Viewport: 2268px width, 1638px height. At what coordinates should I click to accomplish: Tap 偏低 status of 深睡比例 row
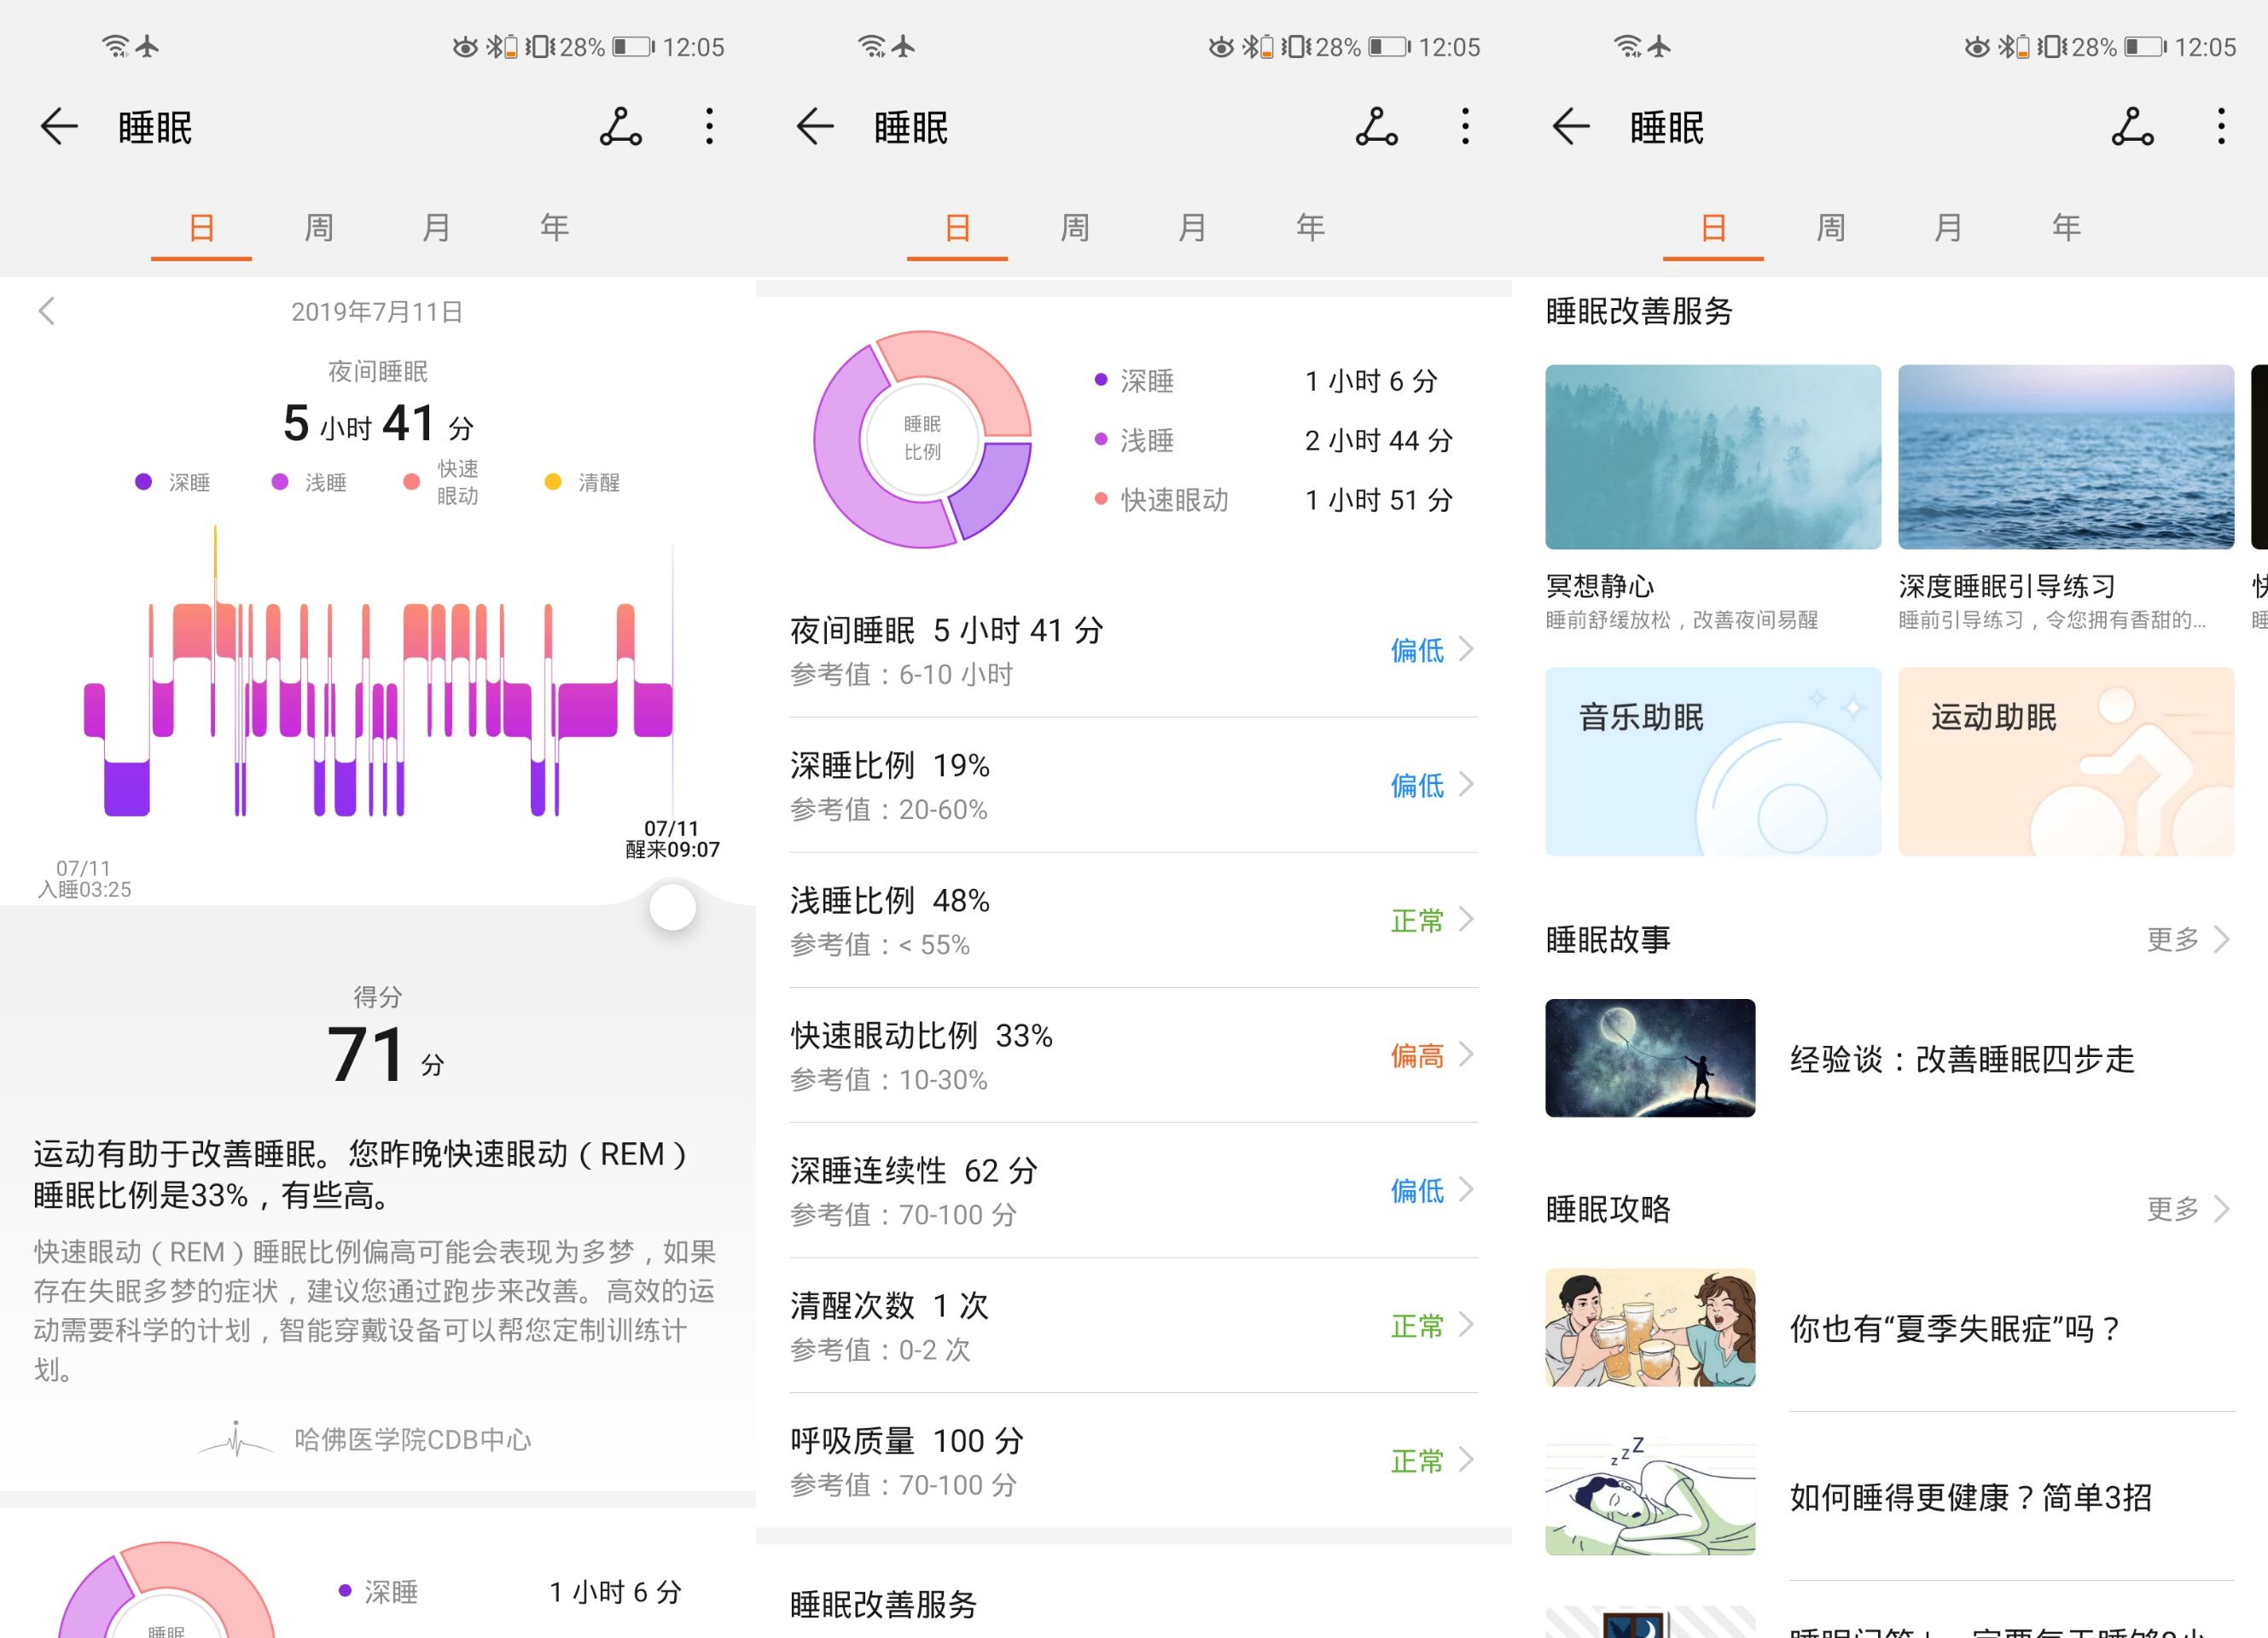pyautogui.click(x=1417, y=785)
